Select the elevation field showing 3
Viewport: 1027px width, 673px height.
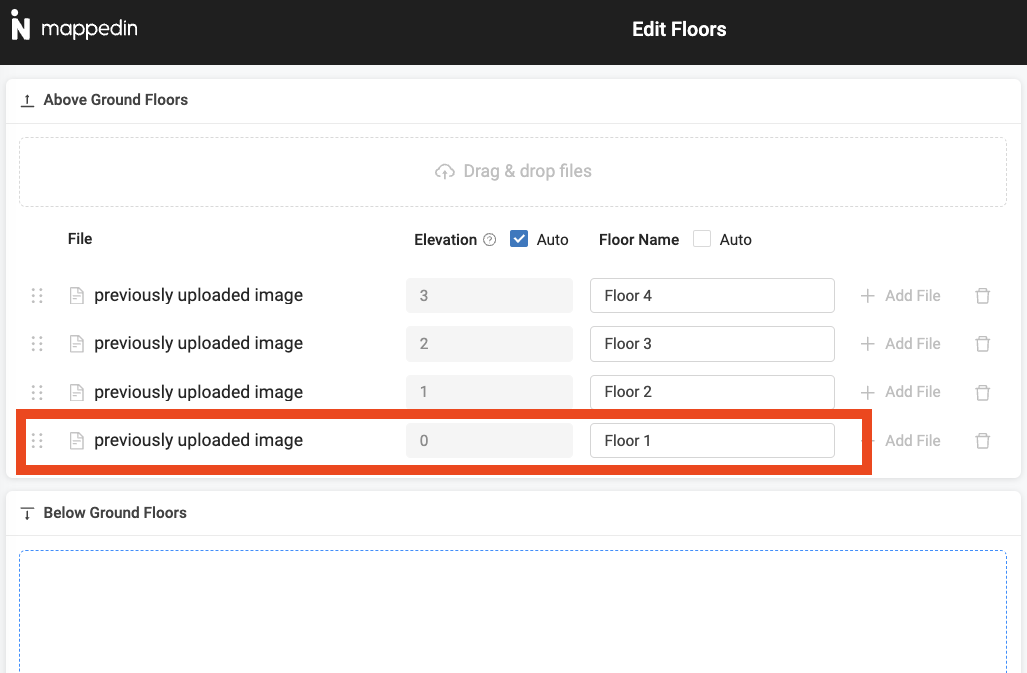[489, 296]
